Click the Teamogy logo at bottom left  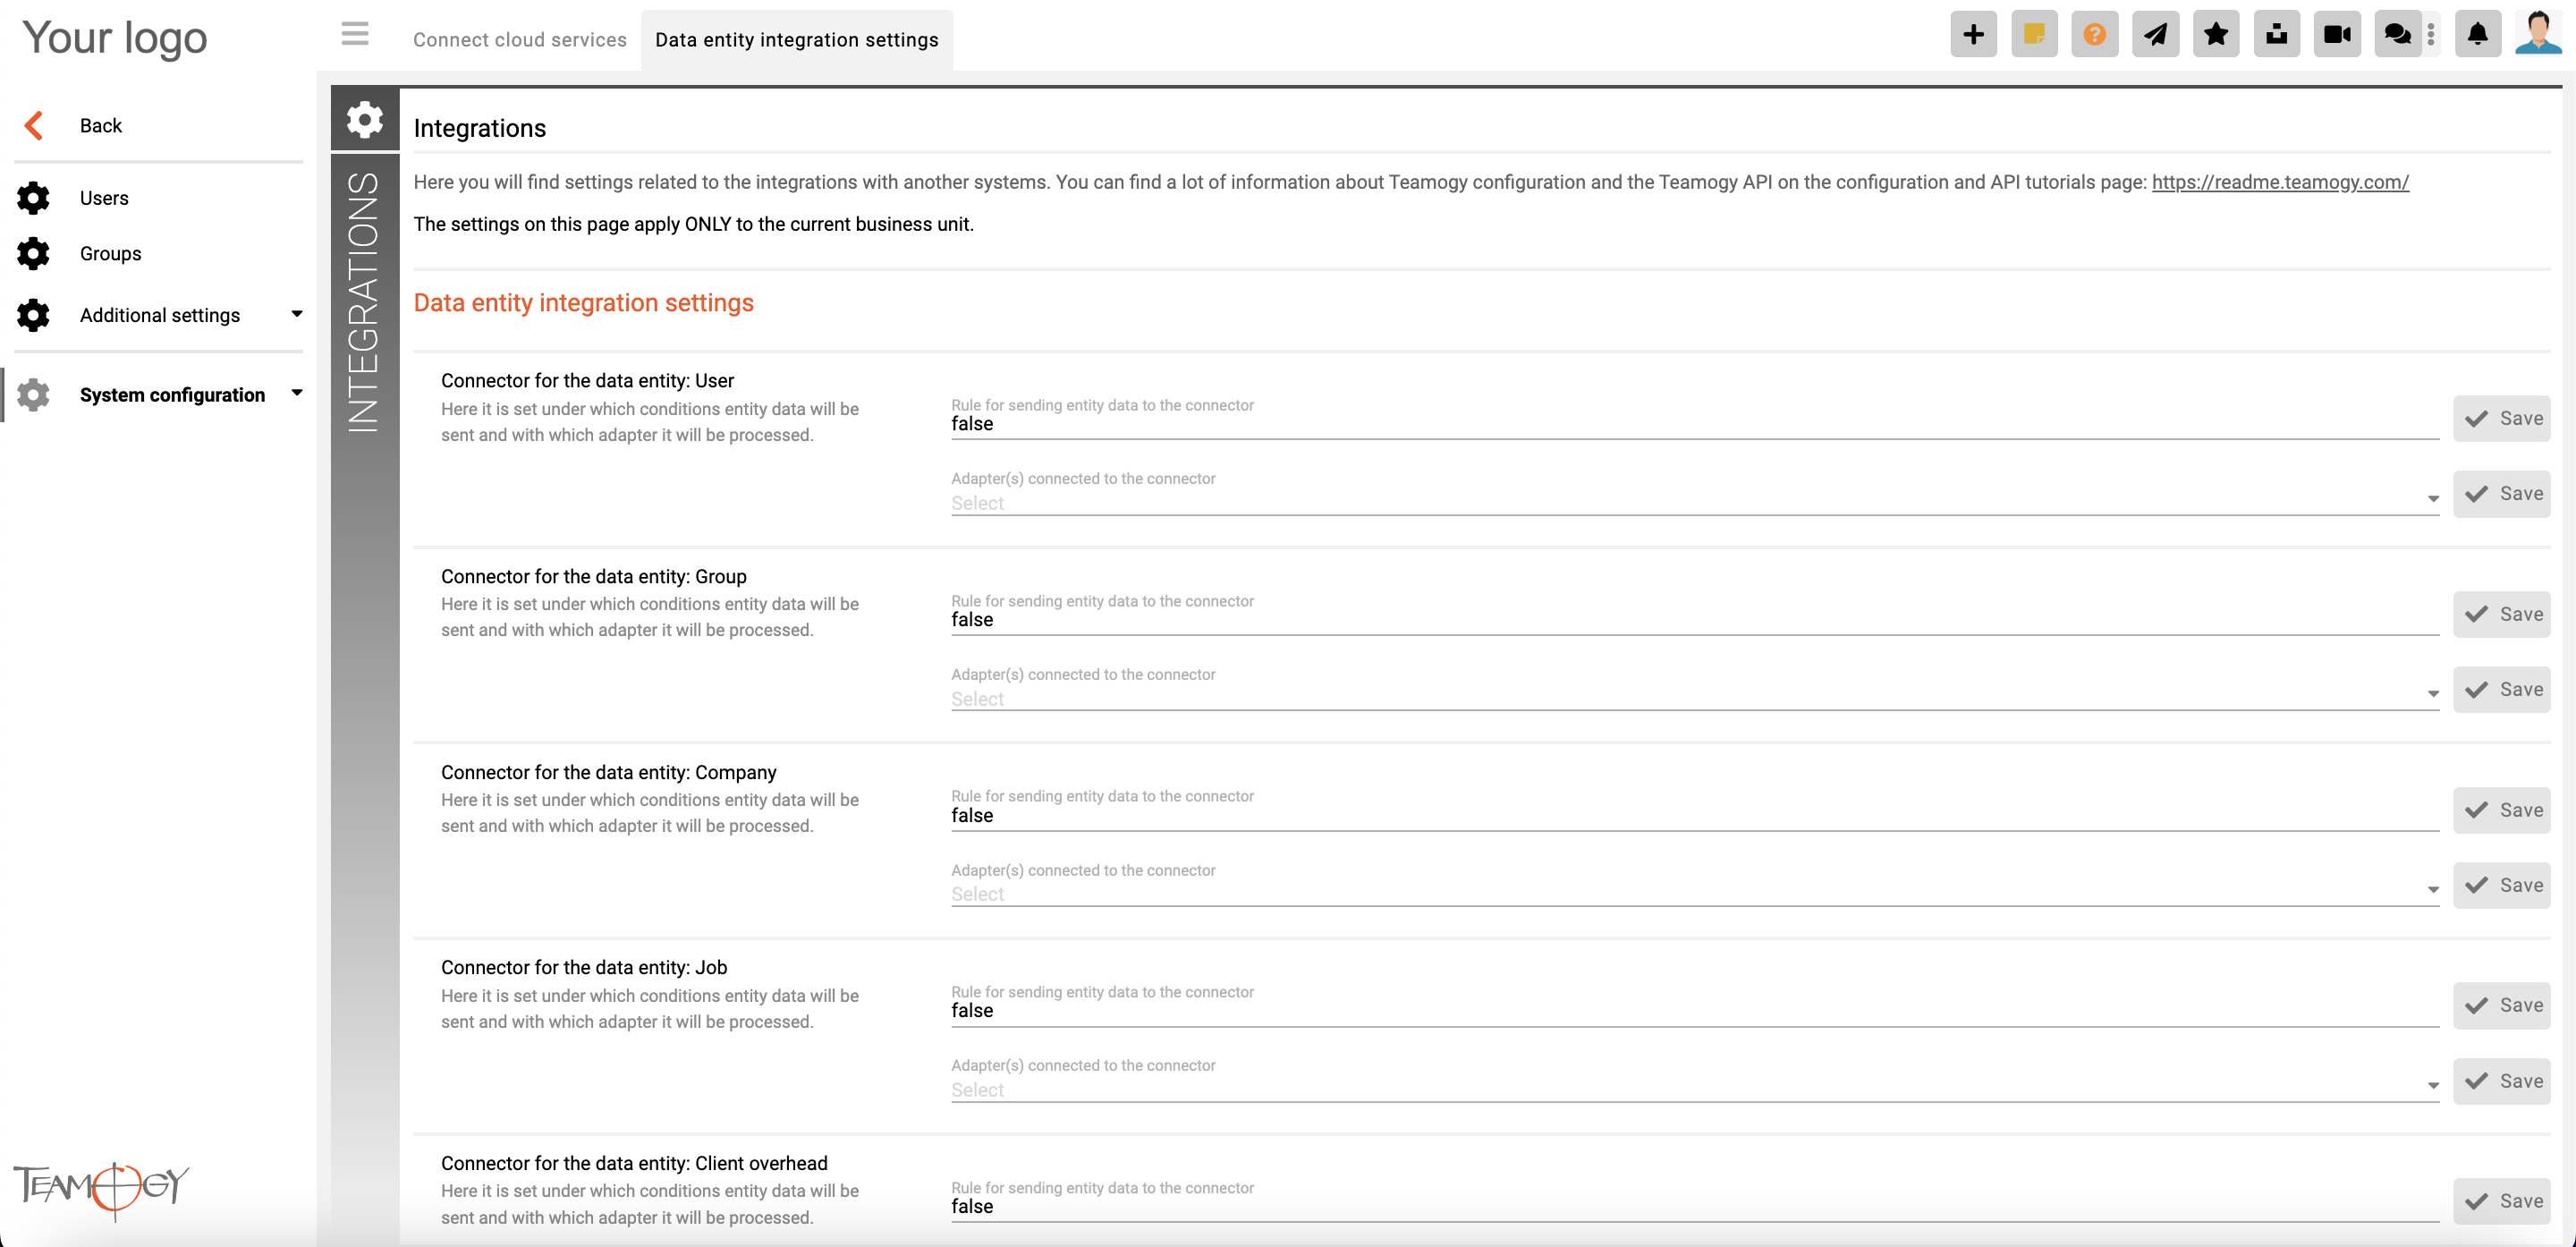(x=101, y=1190)
